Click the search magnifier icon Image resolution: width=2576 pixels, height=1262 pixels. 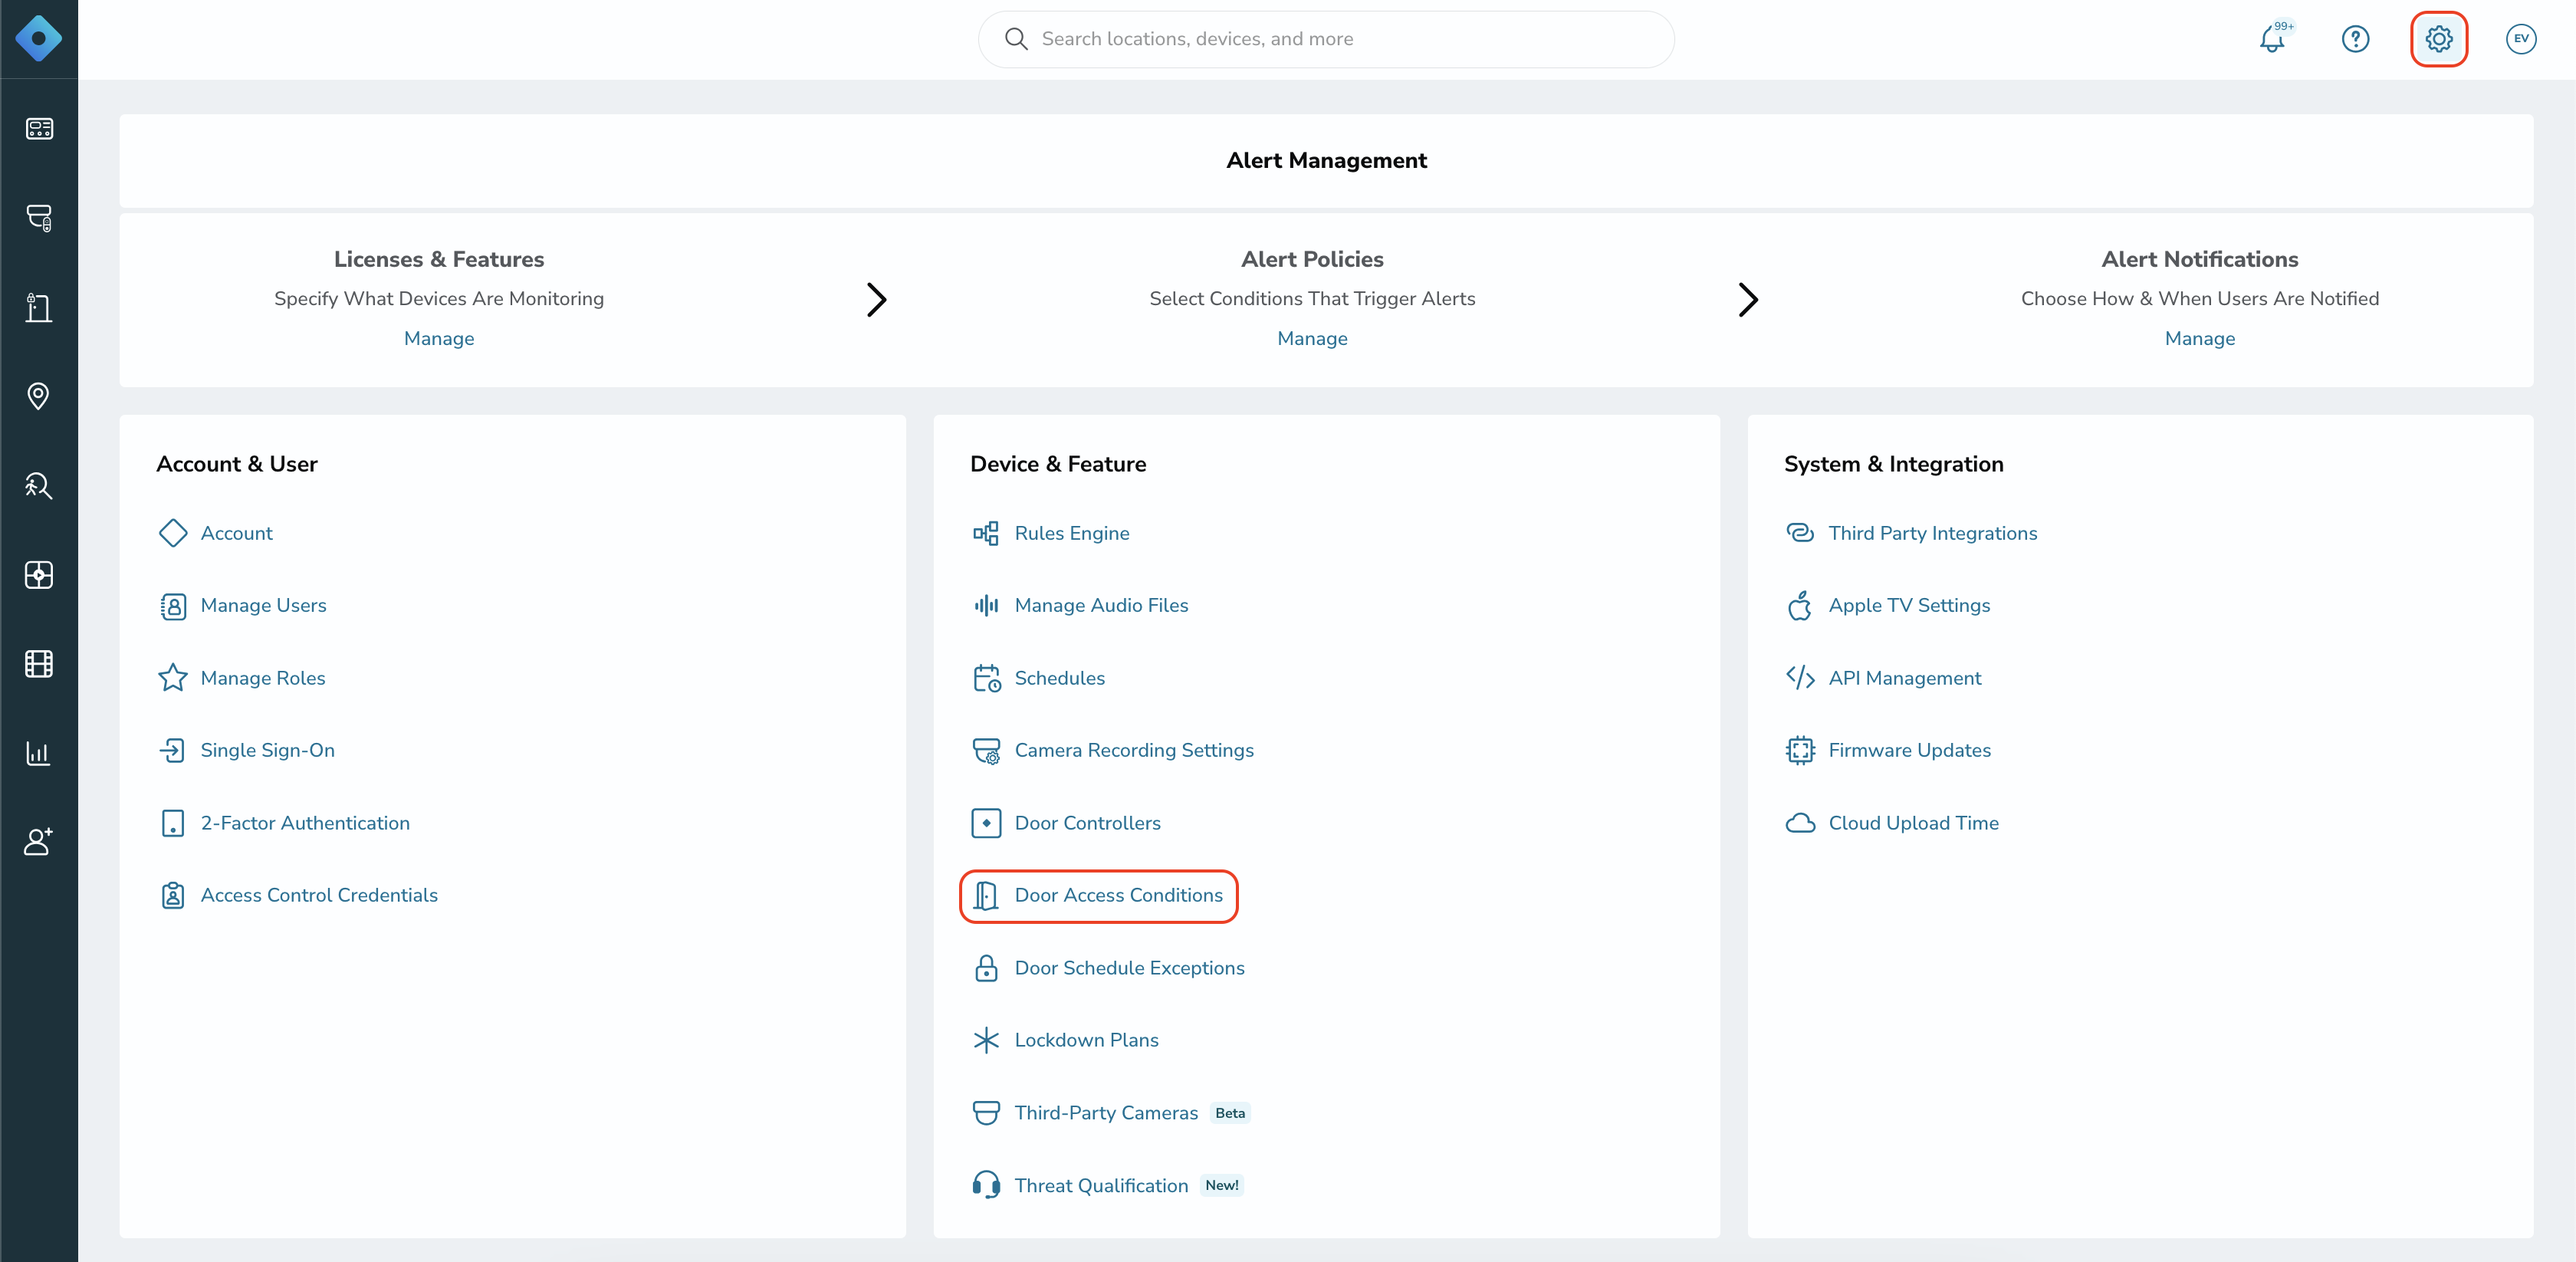pos(1016,39)
